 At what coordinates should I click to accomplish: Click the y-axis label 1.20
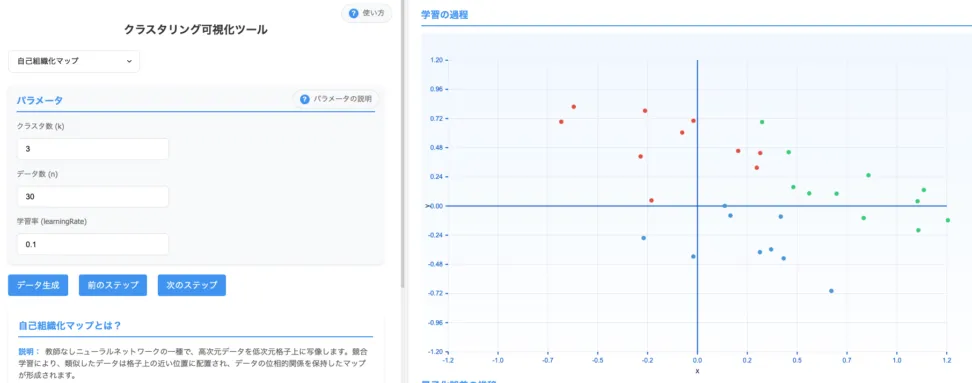pyautogui.click(x=436, y=60)
